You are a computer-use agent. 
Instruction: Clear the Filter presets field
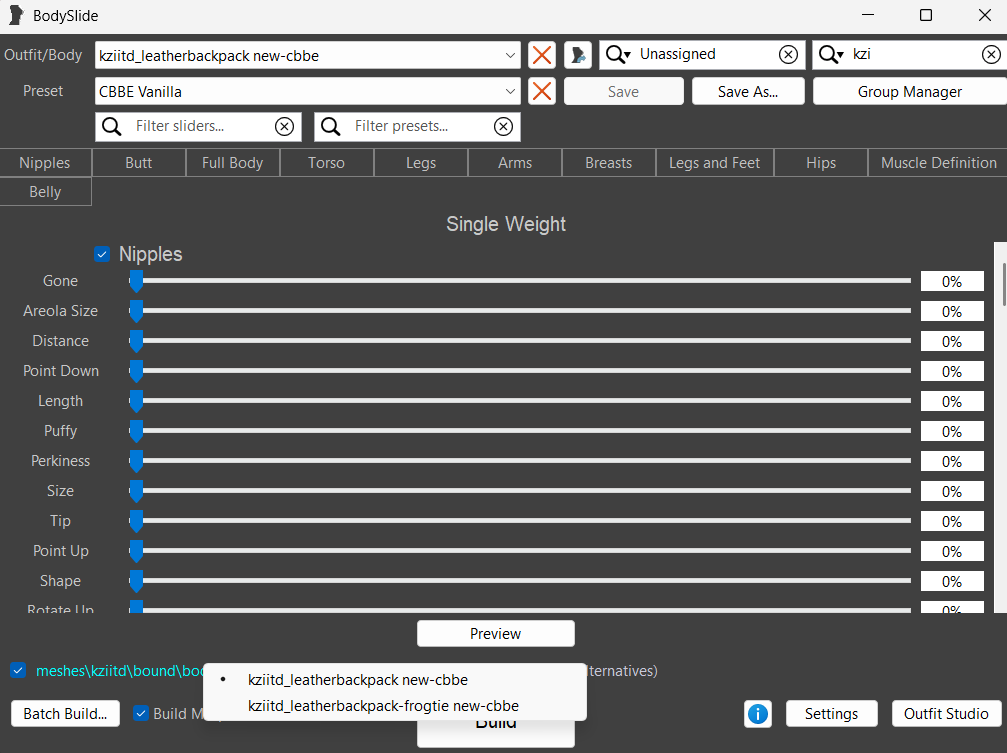point(504,127)
